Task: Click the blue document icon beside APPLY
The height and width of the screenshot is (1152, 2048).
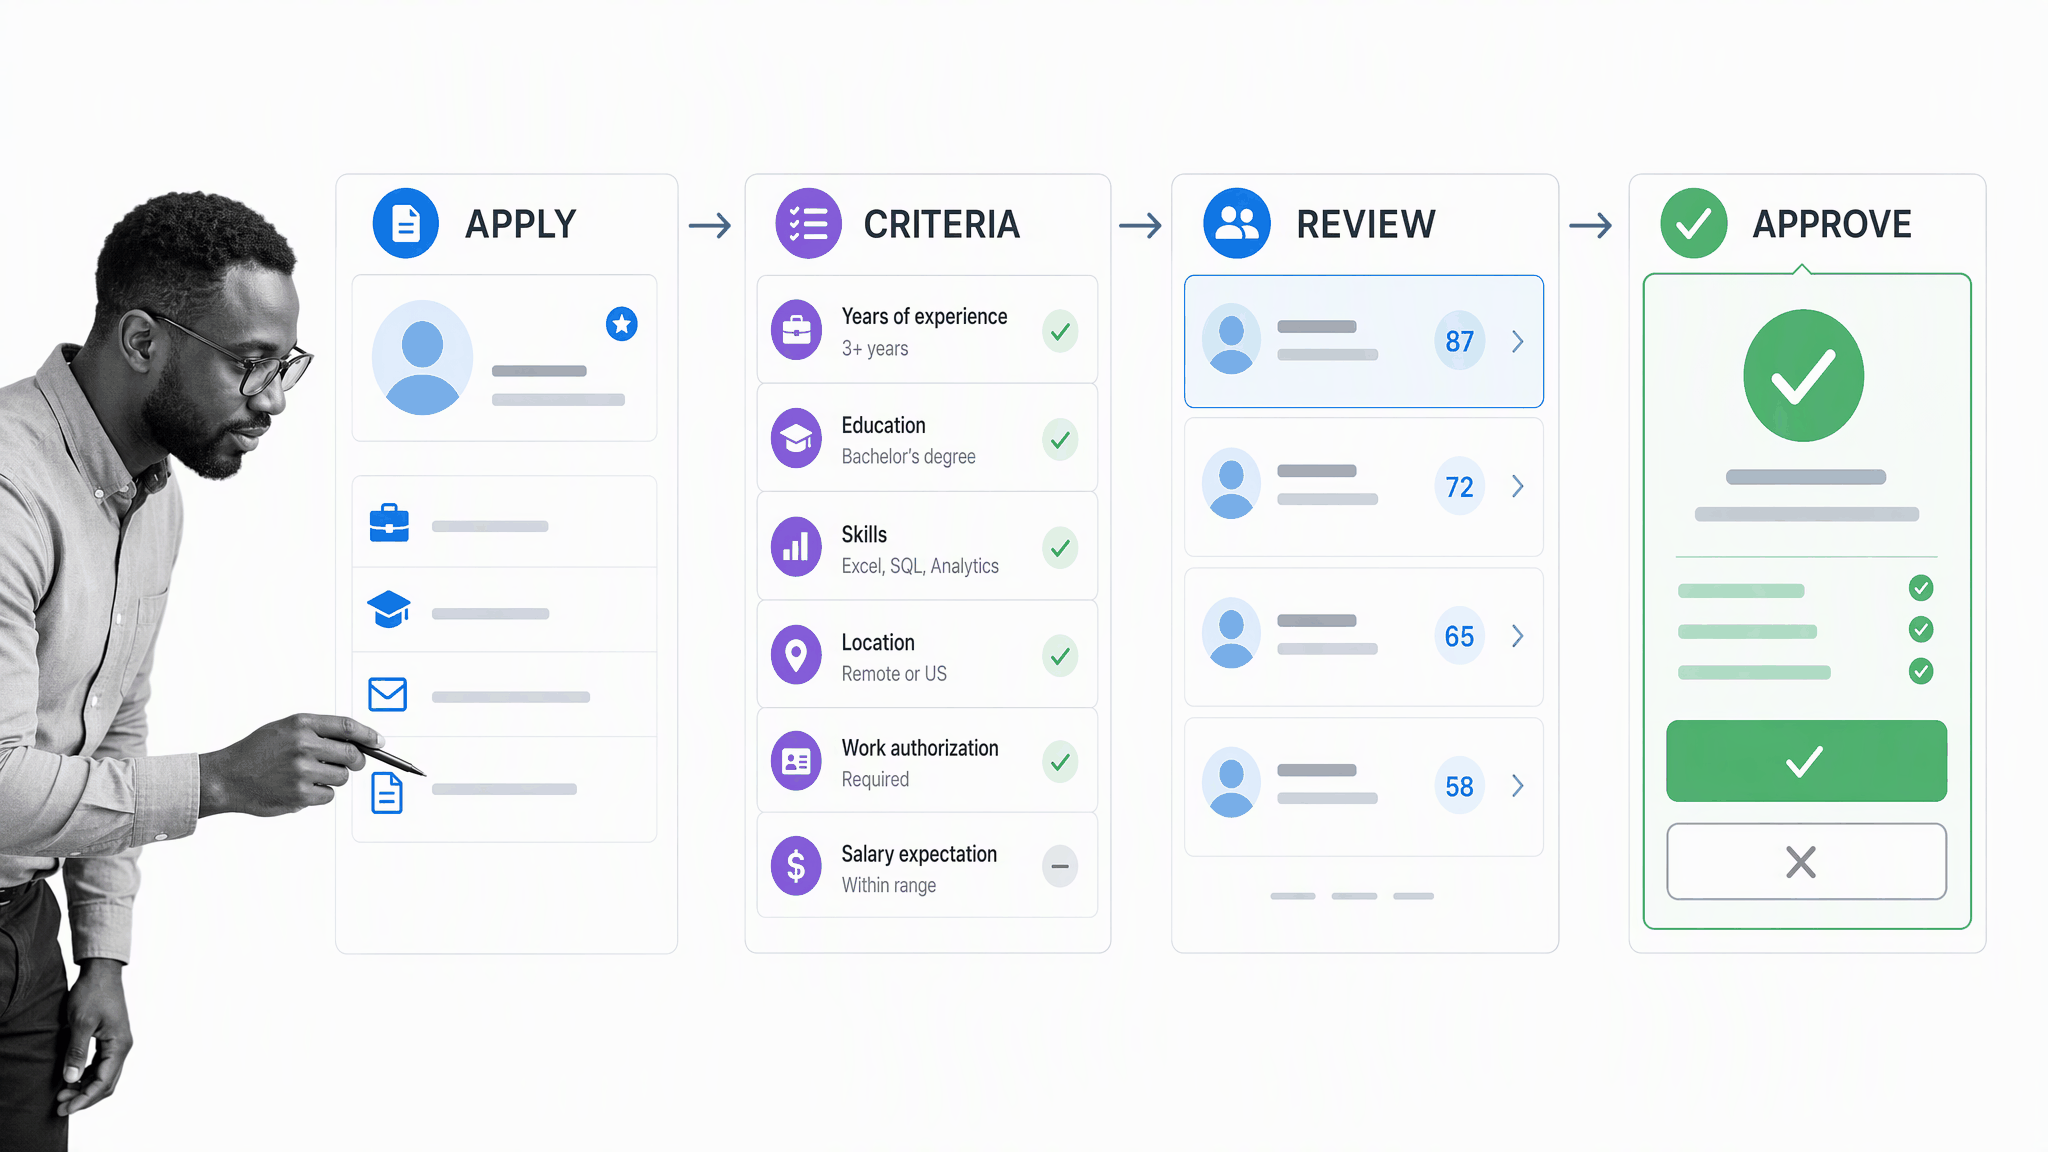Action: (x=405, y=224)
